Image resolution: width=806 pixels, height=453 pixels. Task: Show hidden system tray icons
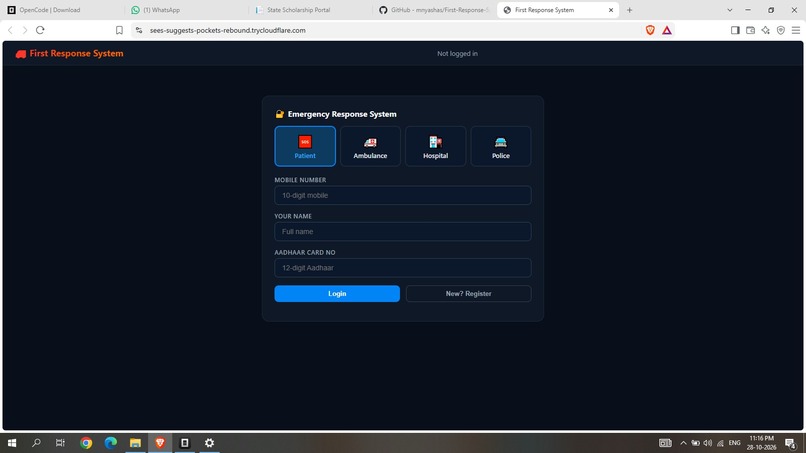[x=683, y=443]
